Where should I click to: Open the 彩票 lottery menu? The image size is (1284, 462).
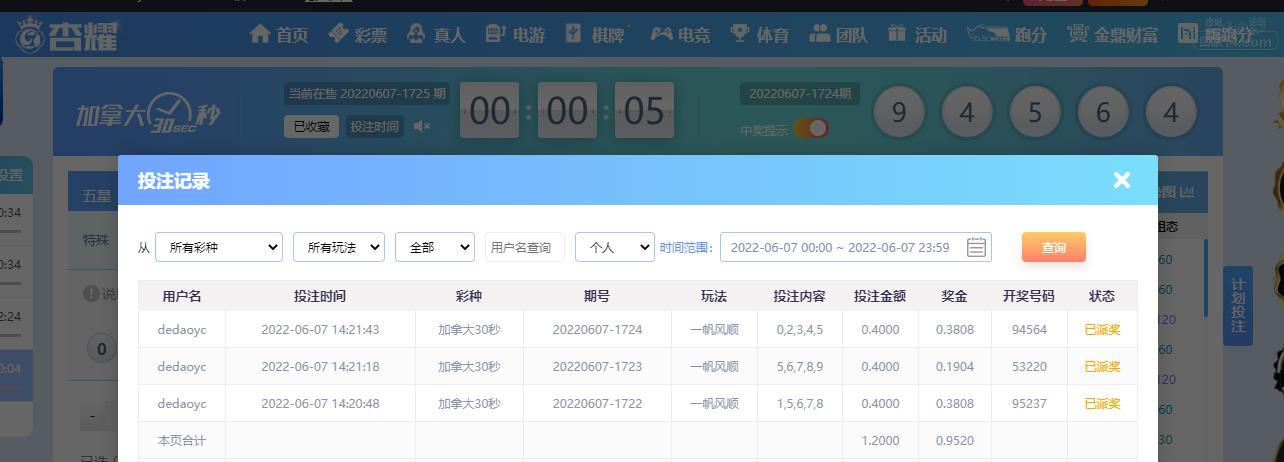coord(358,34)
